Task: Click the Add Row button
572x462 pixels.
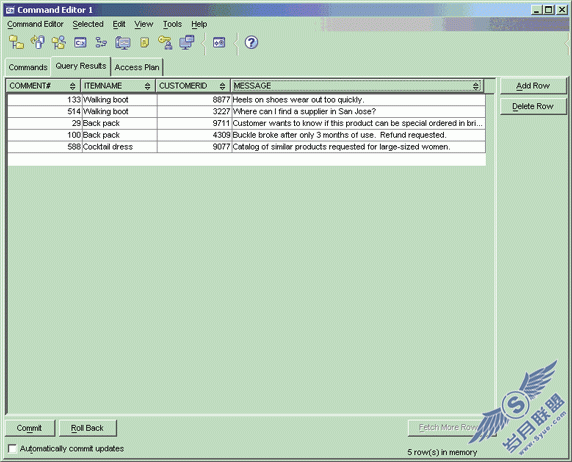Action: (533, 86)
